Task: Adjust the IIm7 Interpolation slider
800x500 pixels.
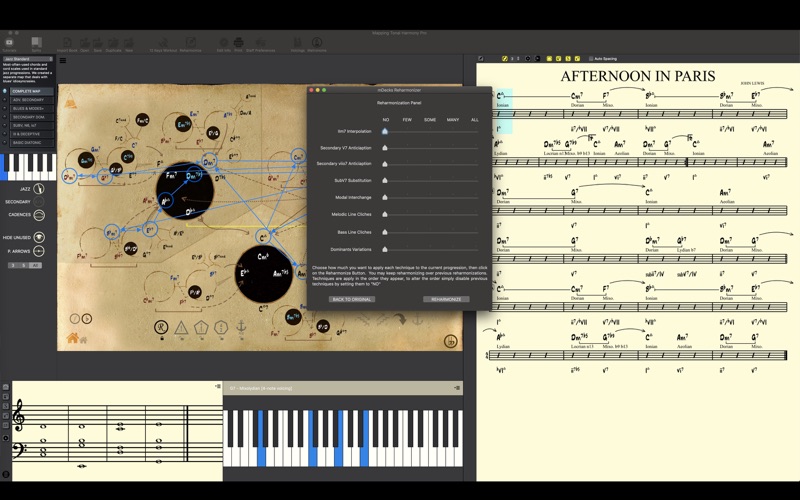Action: [x=431, y=132]
